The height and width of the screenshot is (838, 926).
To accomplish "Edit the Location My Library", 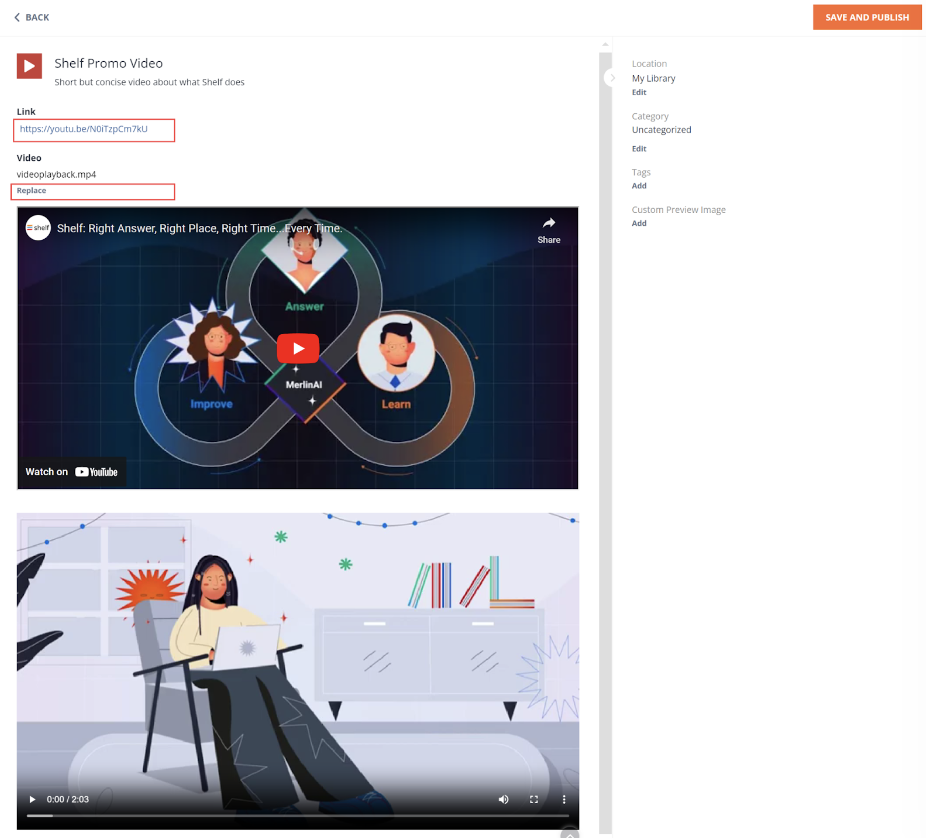I will point(639,92).
